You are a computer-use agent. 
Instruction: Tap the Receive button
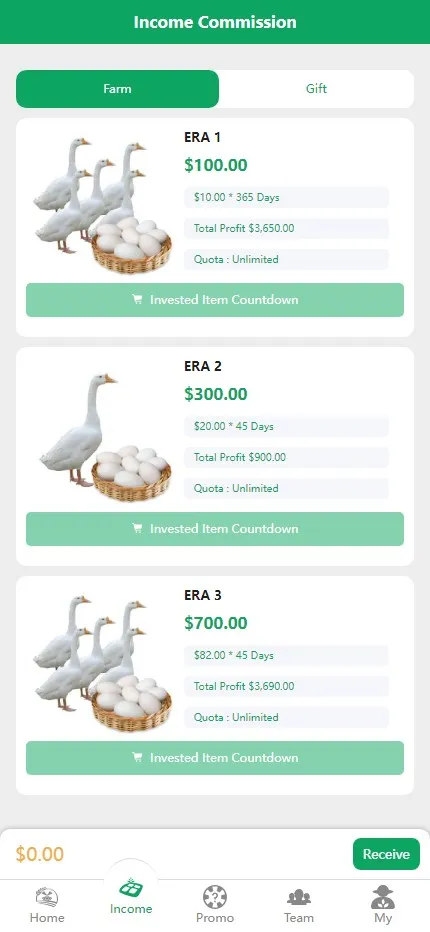[x=387, y=854]
